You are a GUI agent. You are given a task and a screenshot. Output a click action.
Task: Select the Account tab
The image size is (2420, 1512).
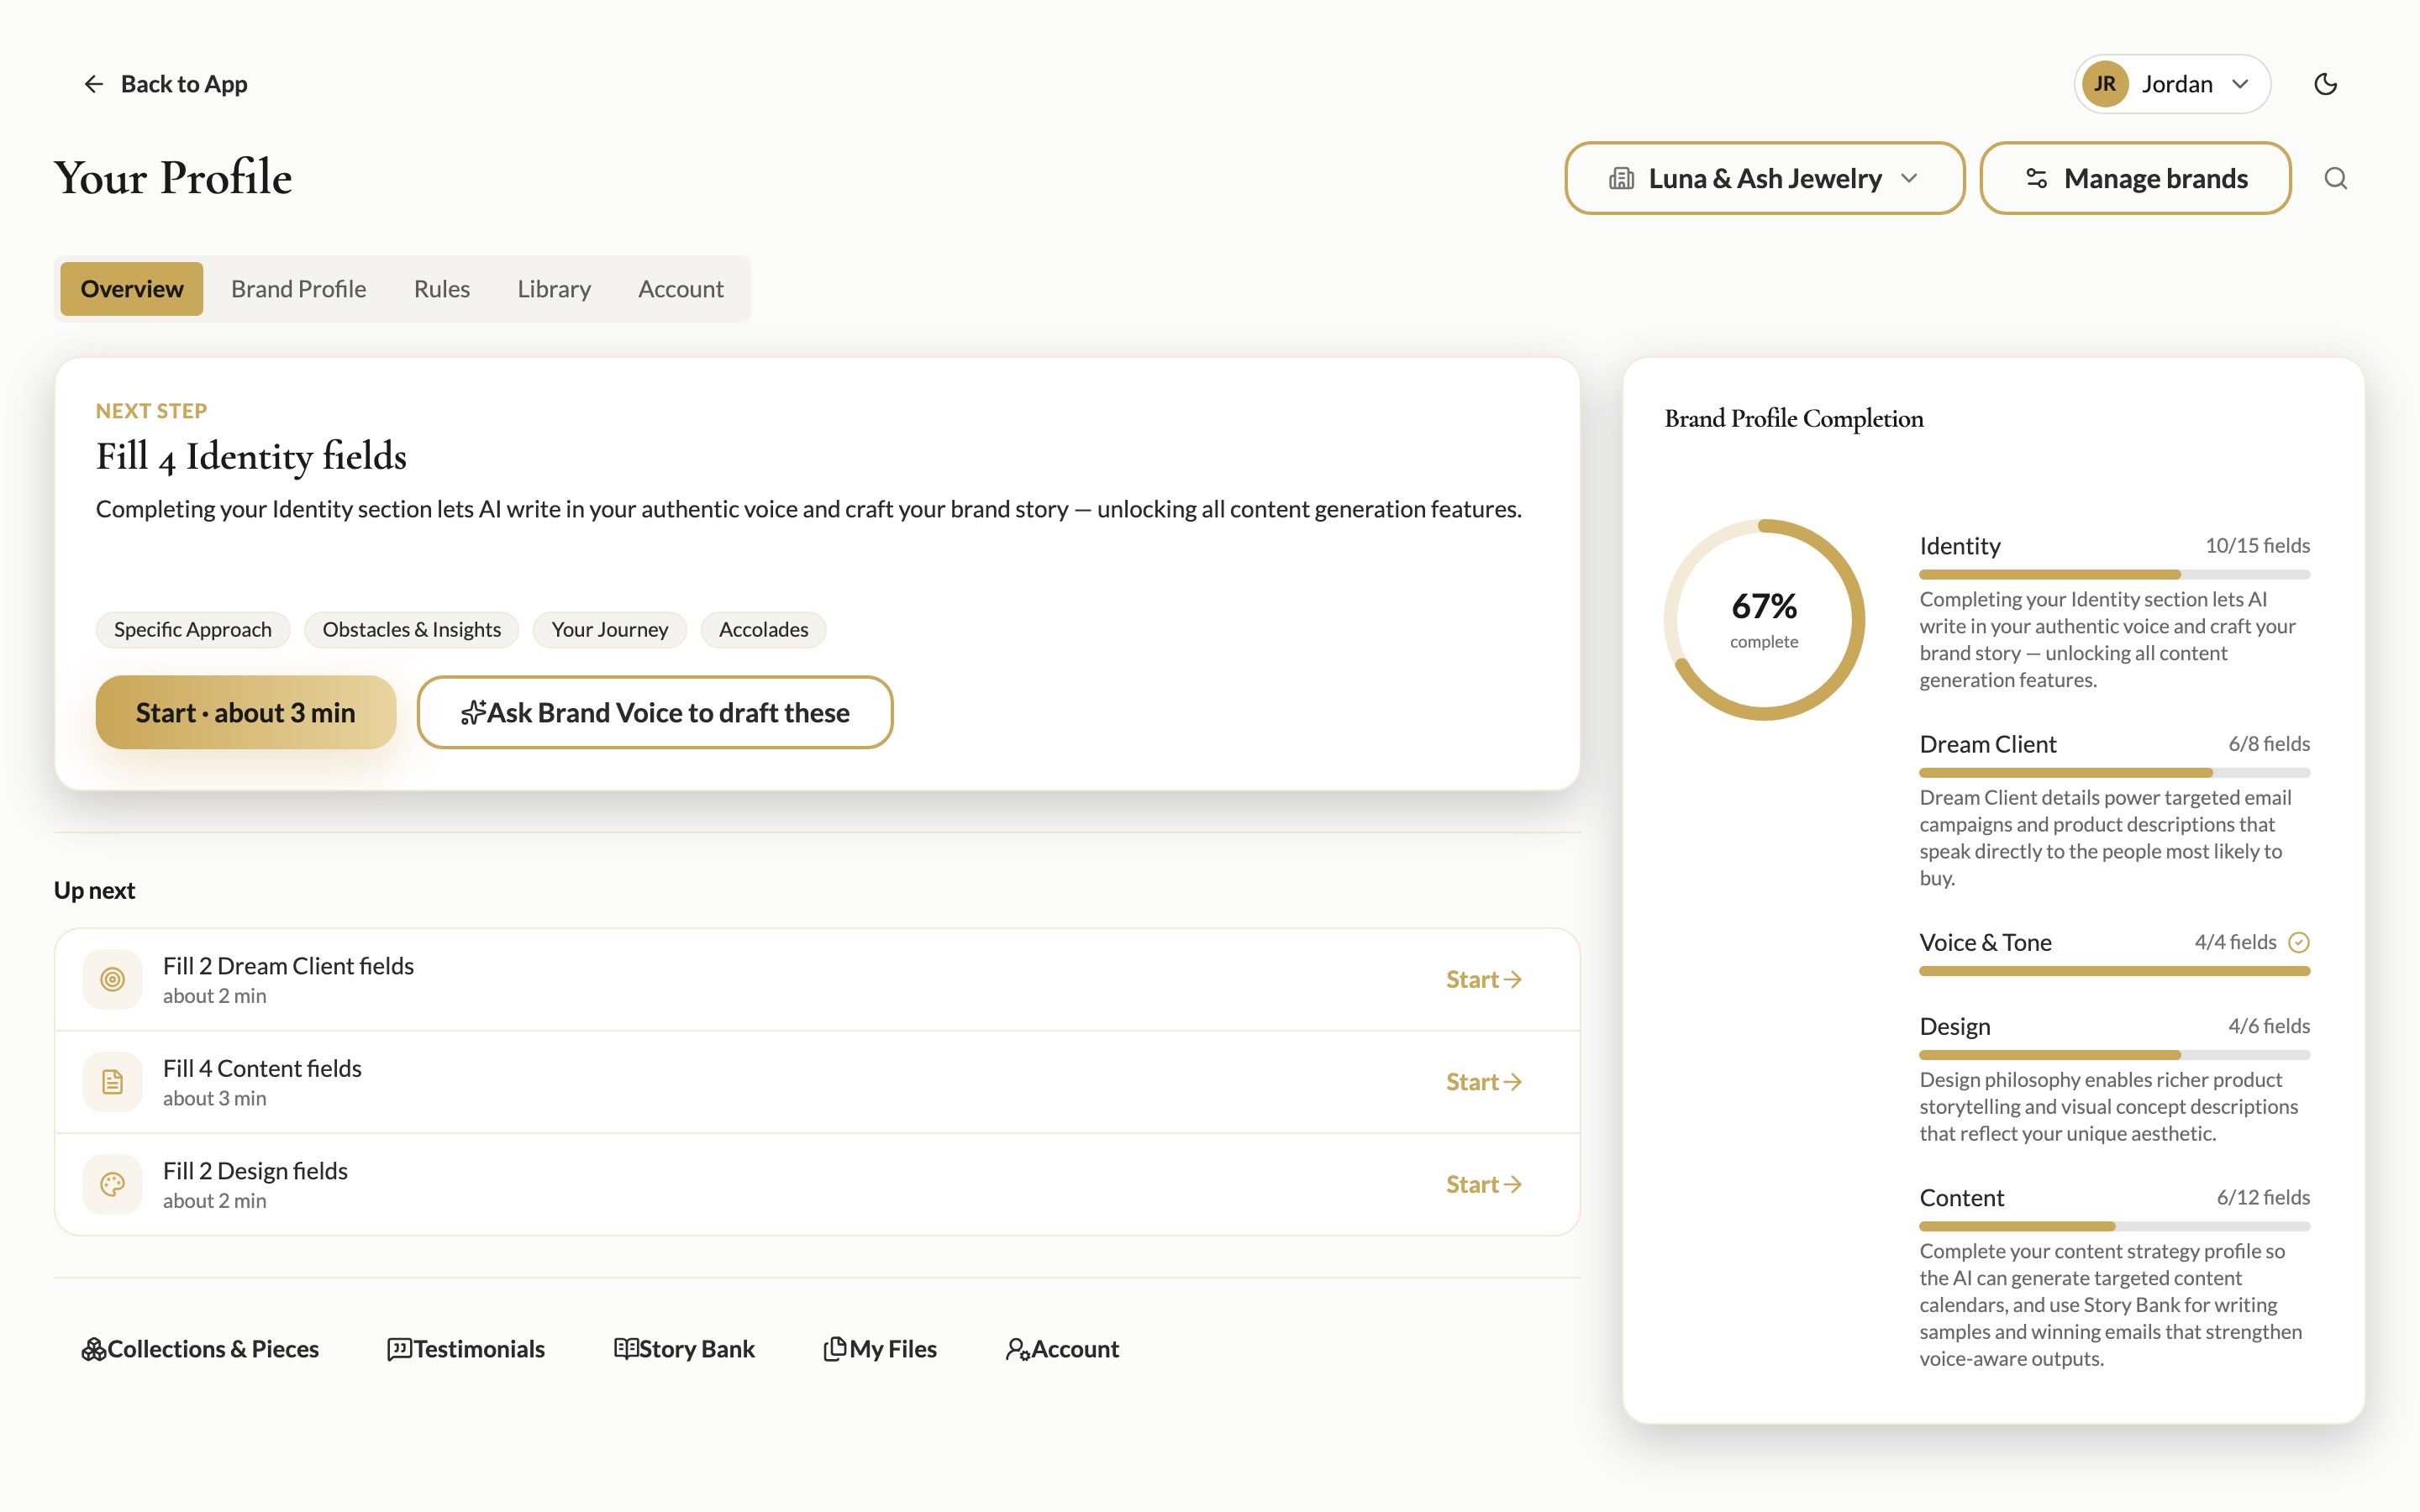tap(680, 289)
